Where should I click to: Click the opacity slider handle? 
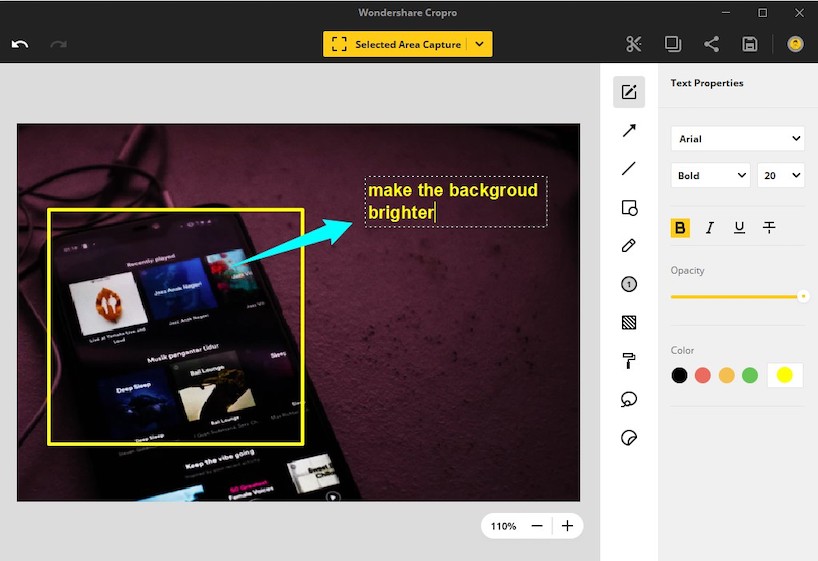point(803,296)
